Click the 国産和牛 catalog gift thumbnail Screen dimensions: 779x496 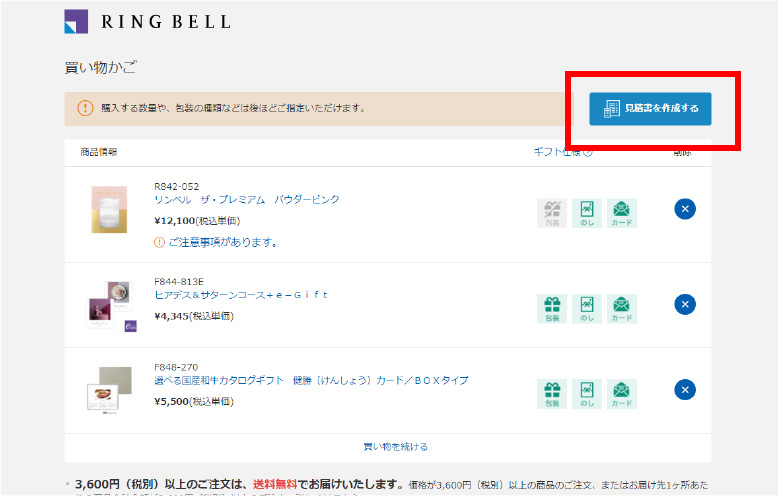110,390
